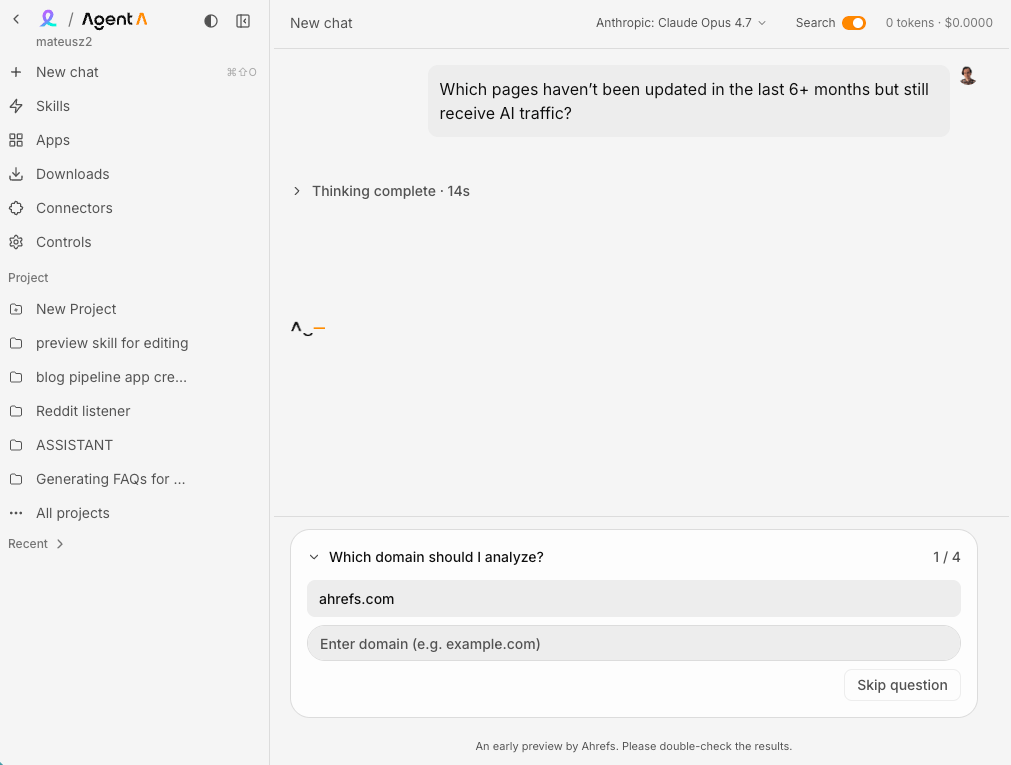Click folder icon beside ASSISTANT
Viewport: 1011px width, 765px height.
pyautogui.click(x=16, y=445)
